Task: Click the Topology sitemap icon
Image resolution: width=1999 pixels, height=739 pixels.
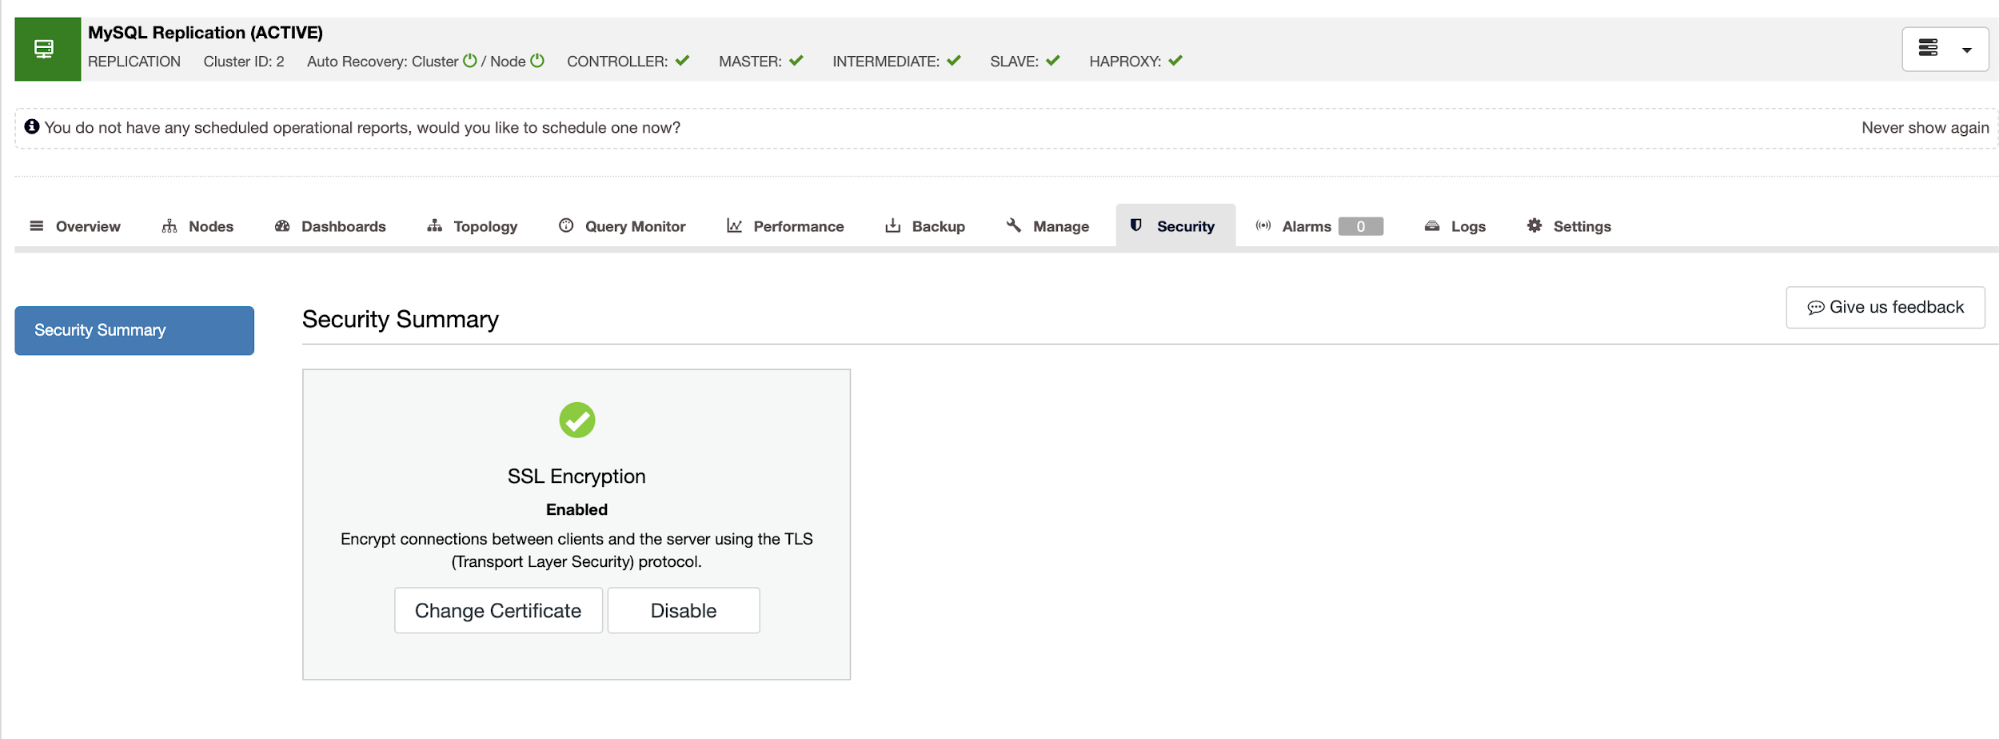Action: click(434, 226)
